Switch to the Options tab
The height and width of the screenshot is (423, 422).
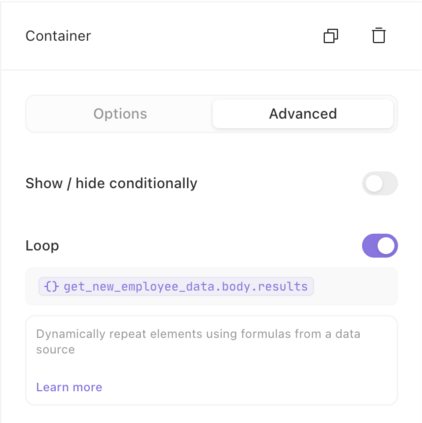120,114
